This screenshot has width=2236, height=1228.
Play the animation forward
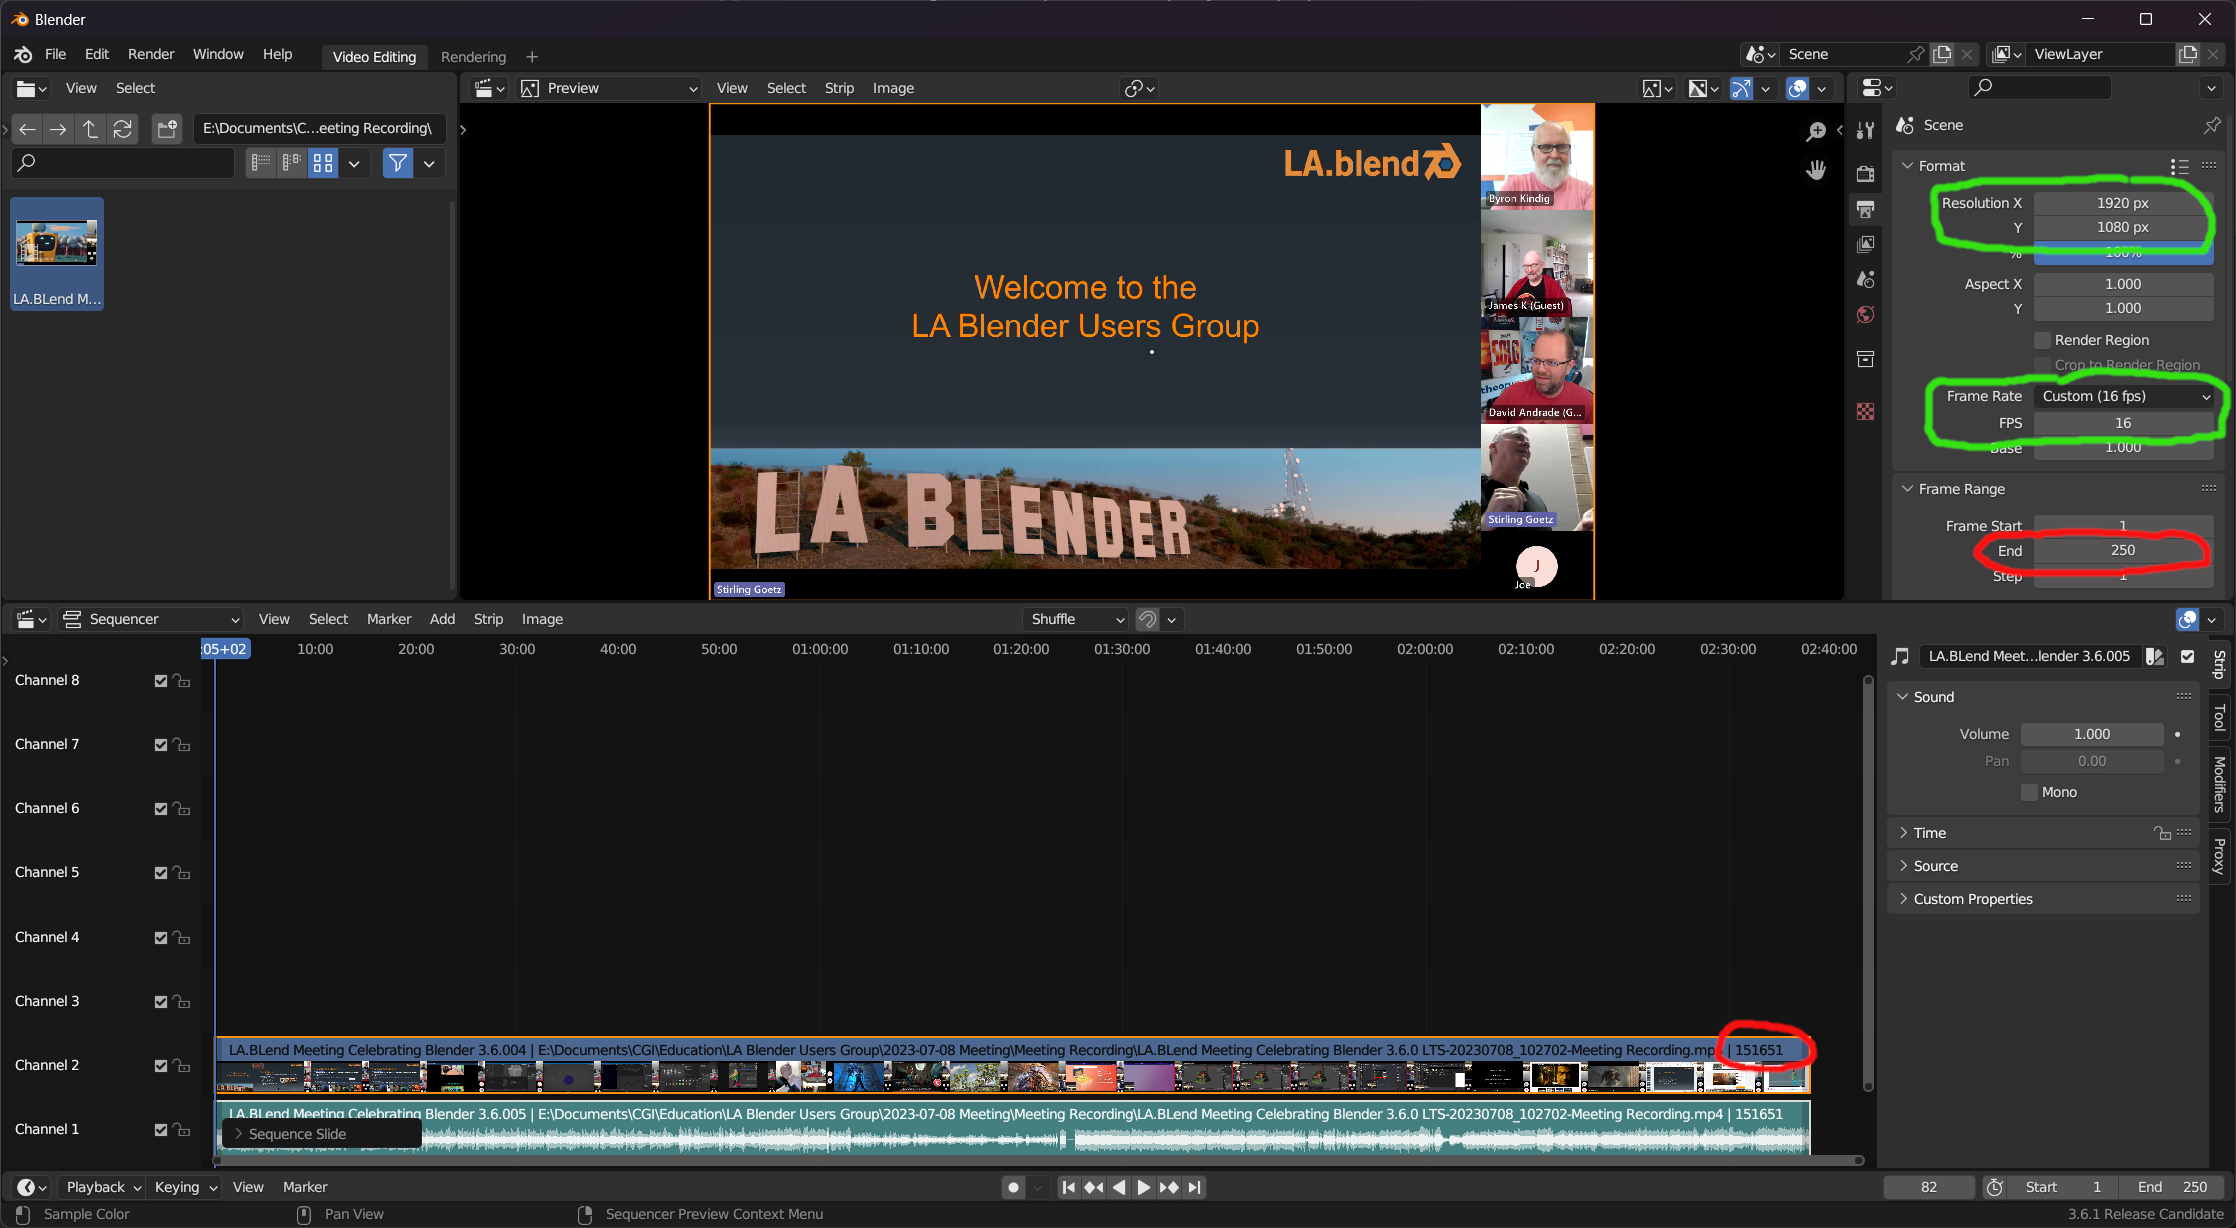1144,1187
